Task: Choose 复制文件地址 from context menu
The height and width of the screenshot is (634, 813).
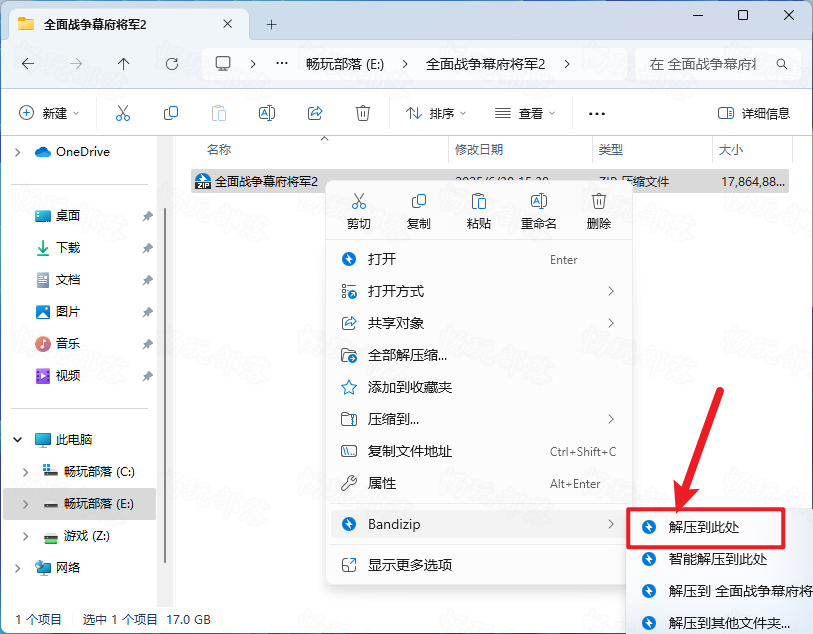Action: pyautogui.click(x=479, y=452)
